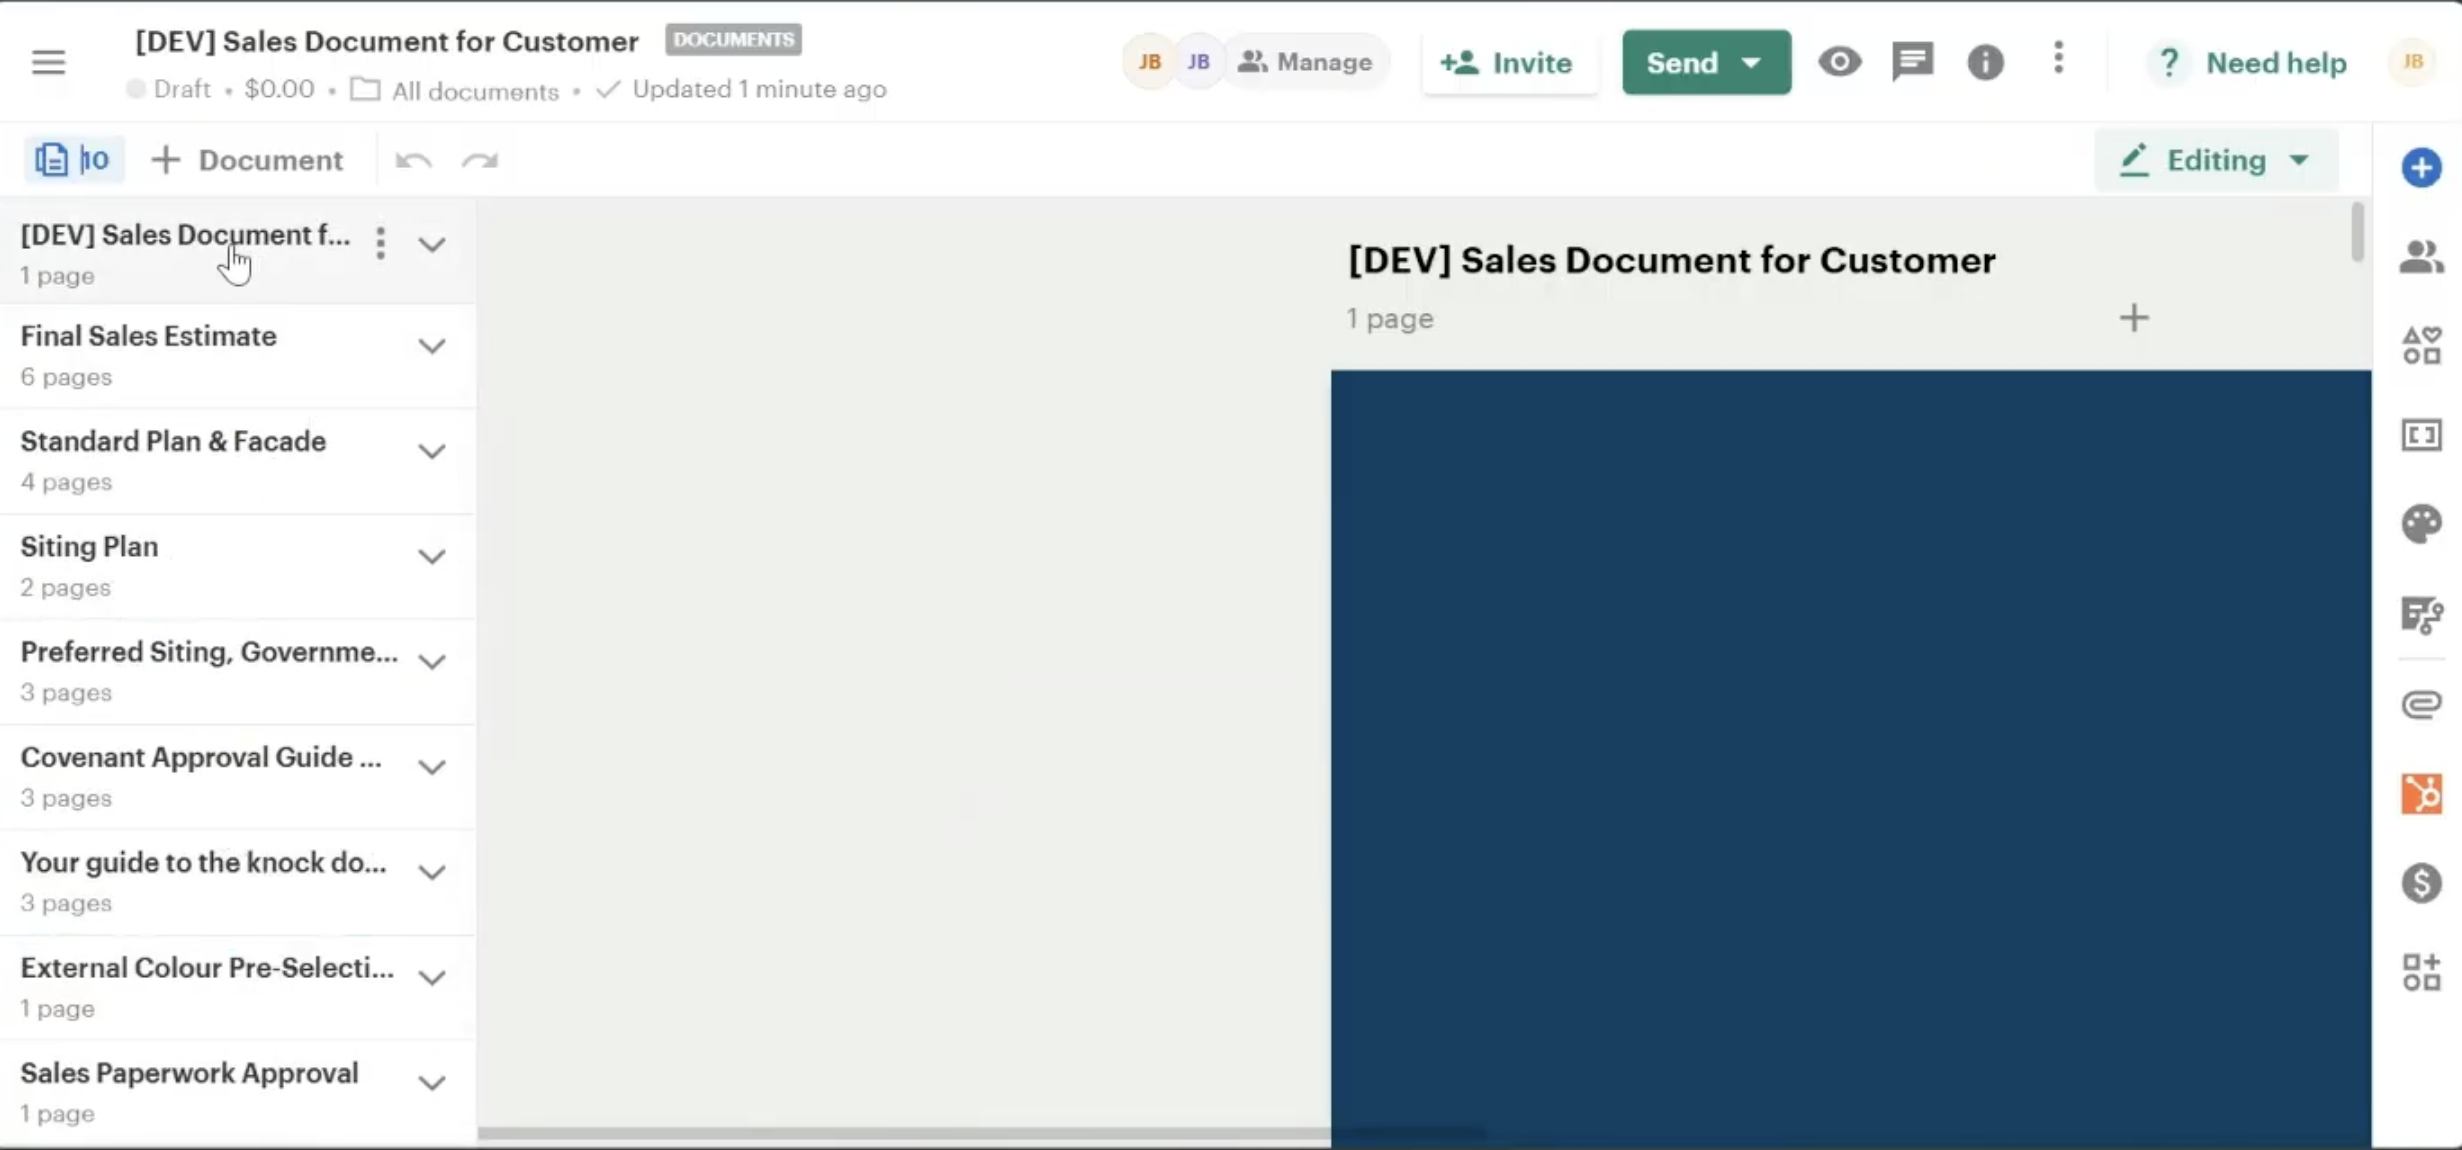Expand the Covenant Approval Guide section
Image resolution: width=2462 pixels, height=1150 pixels.
432,767
